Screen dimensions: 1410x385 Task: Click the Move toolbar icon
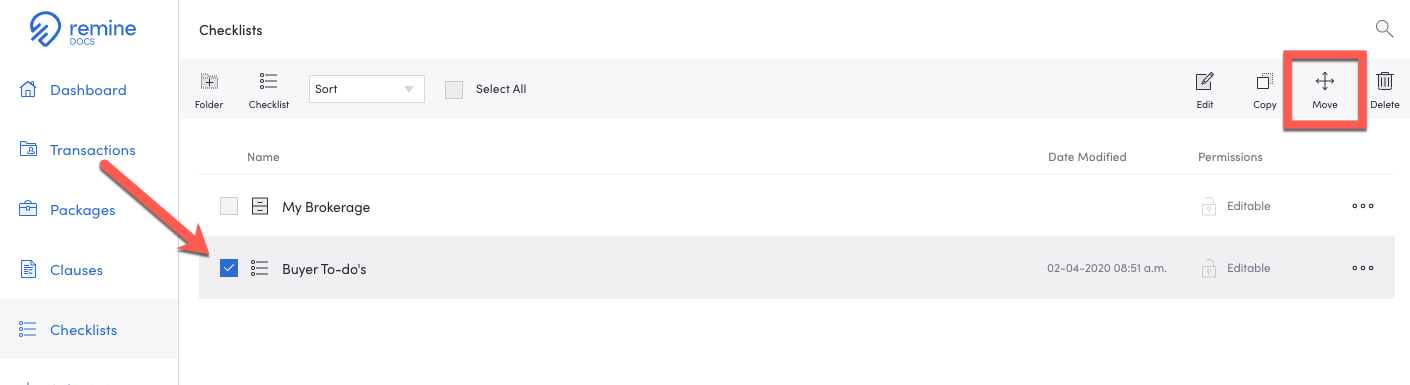point(1324,82)
